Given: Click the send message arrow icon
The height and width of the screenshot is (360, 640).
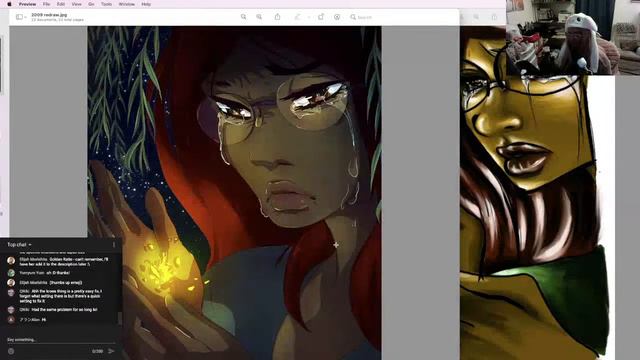Looking at the screenshot, I should click(111, 351).
